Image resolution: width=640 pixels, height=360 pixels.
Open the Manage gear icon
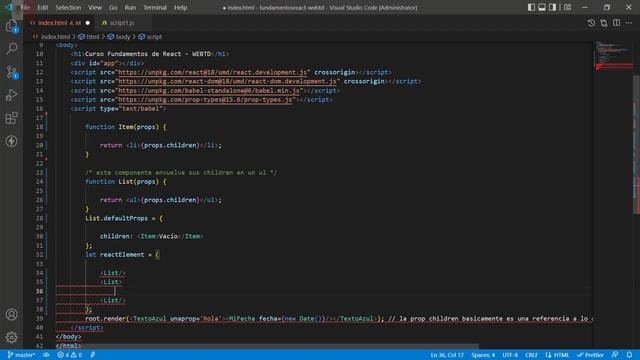11,337
